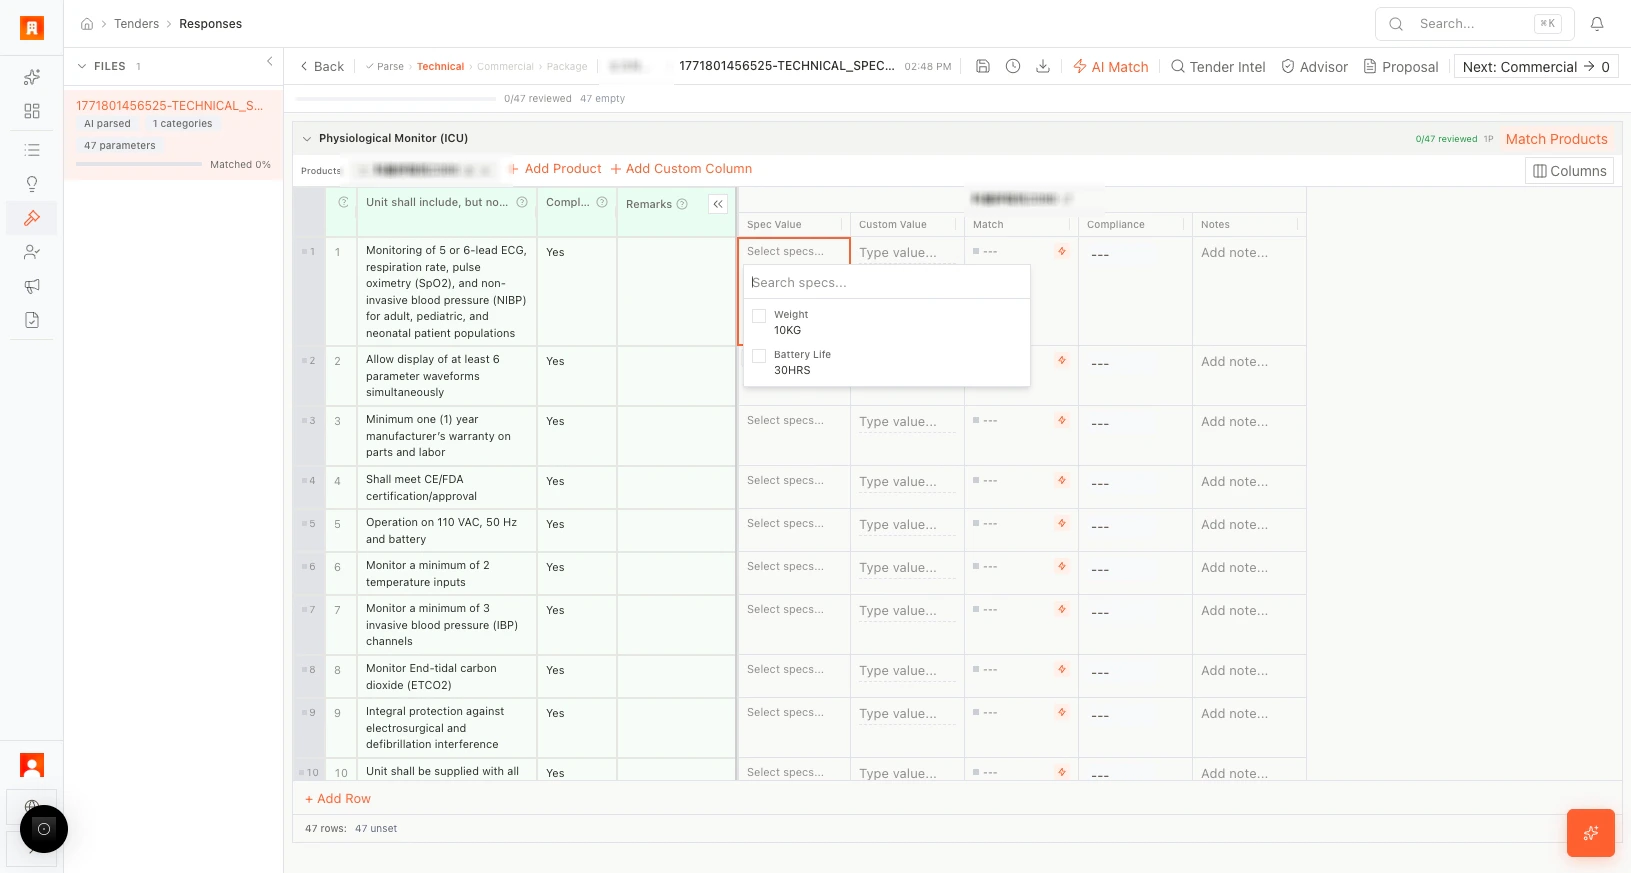This screenshot has width=1631, height=873.
Task: Open Tender Intel
Action: (x=1218, y=67)
